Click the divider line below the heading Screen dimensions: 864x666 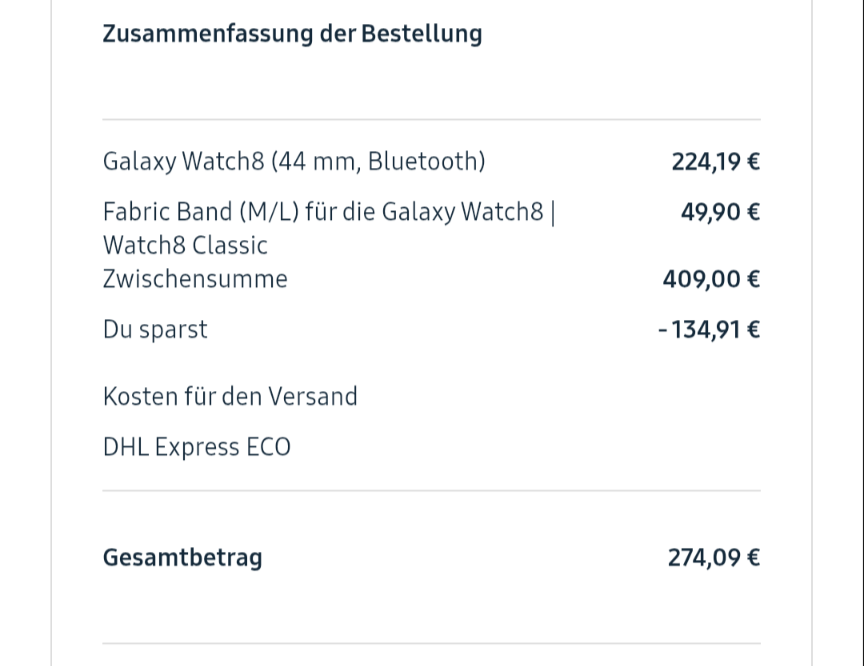click(x=431, y=120)
